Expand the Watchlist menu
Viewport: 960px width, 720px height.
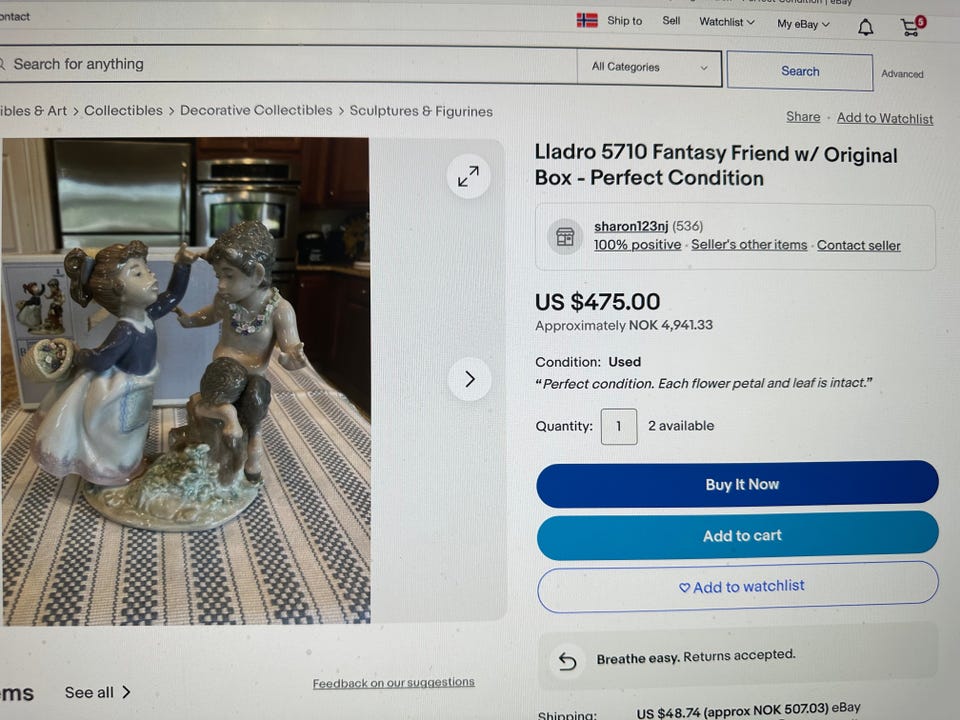(x=727, y=22)
